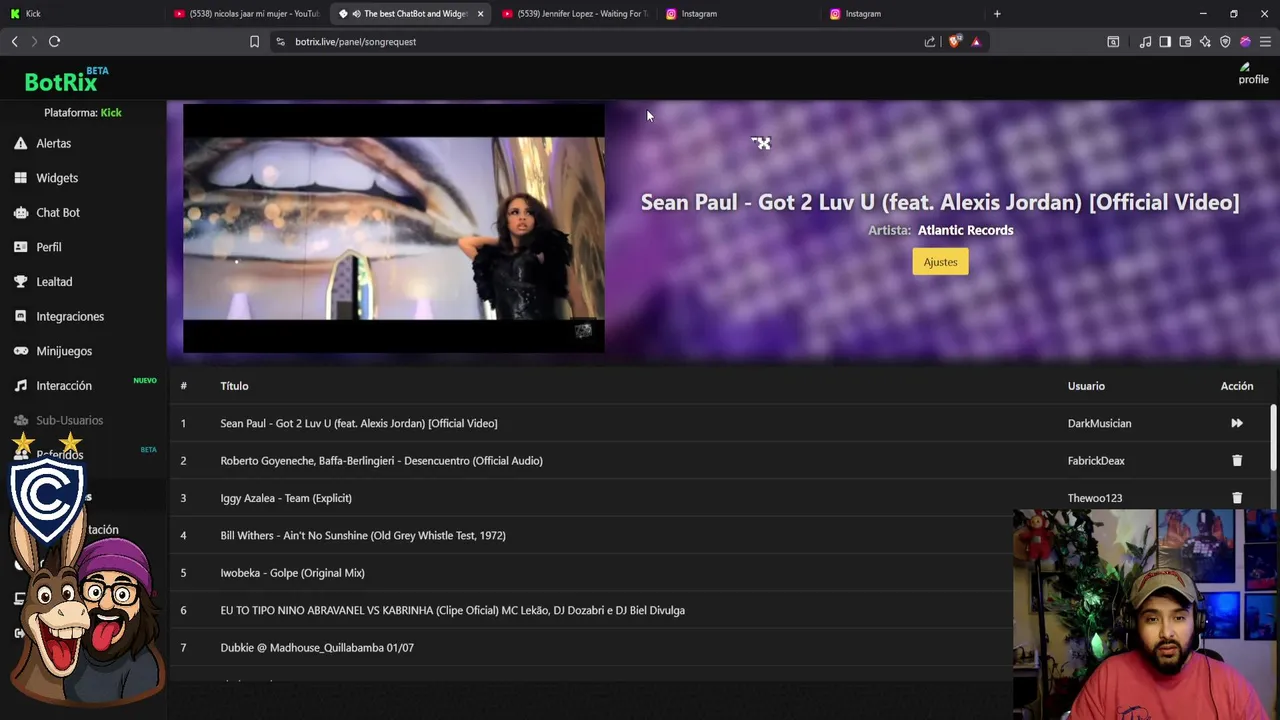Open a new browser tab
Screen dimensions: 1280x720
pos(997,14)
